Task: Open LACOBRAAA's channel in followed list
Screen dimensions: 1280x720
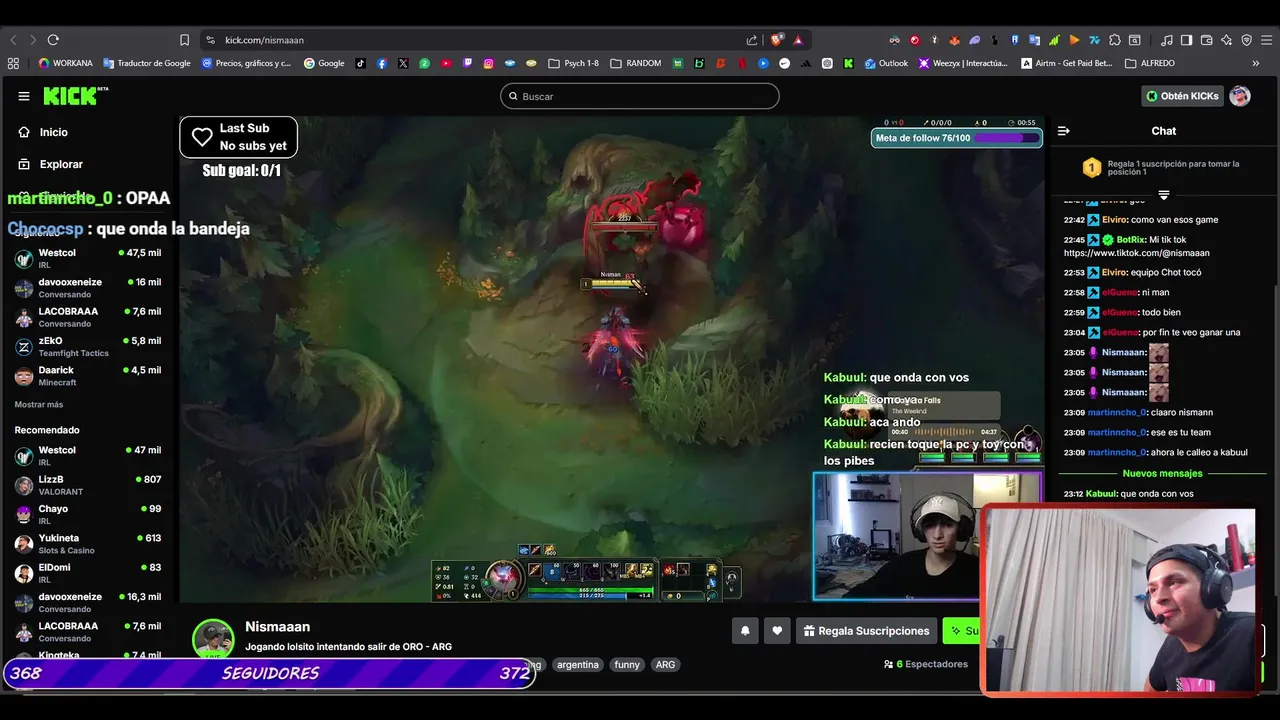Action: tap(88, 317)
